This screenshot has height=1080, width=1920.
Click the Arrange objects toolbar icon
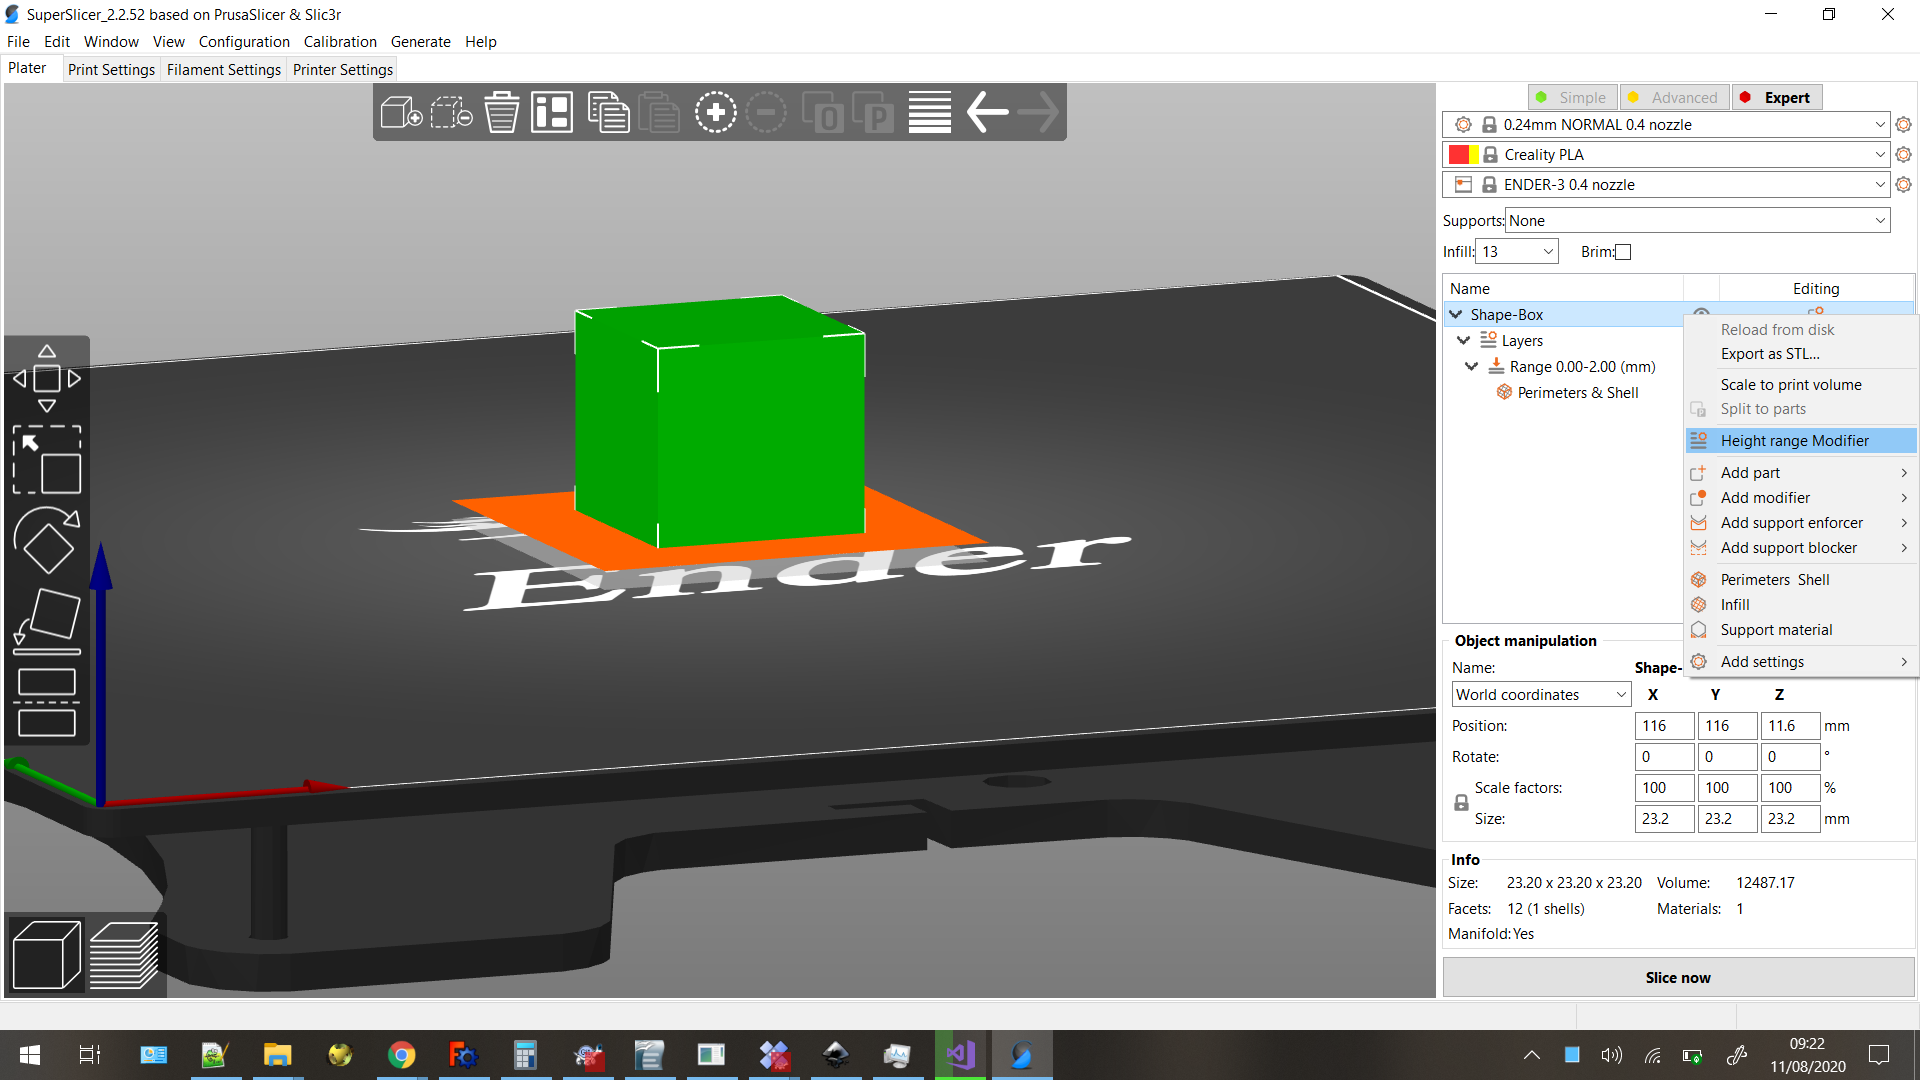552,112
